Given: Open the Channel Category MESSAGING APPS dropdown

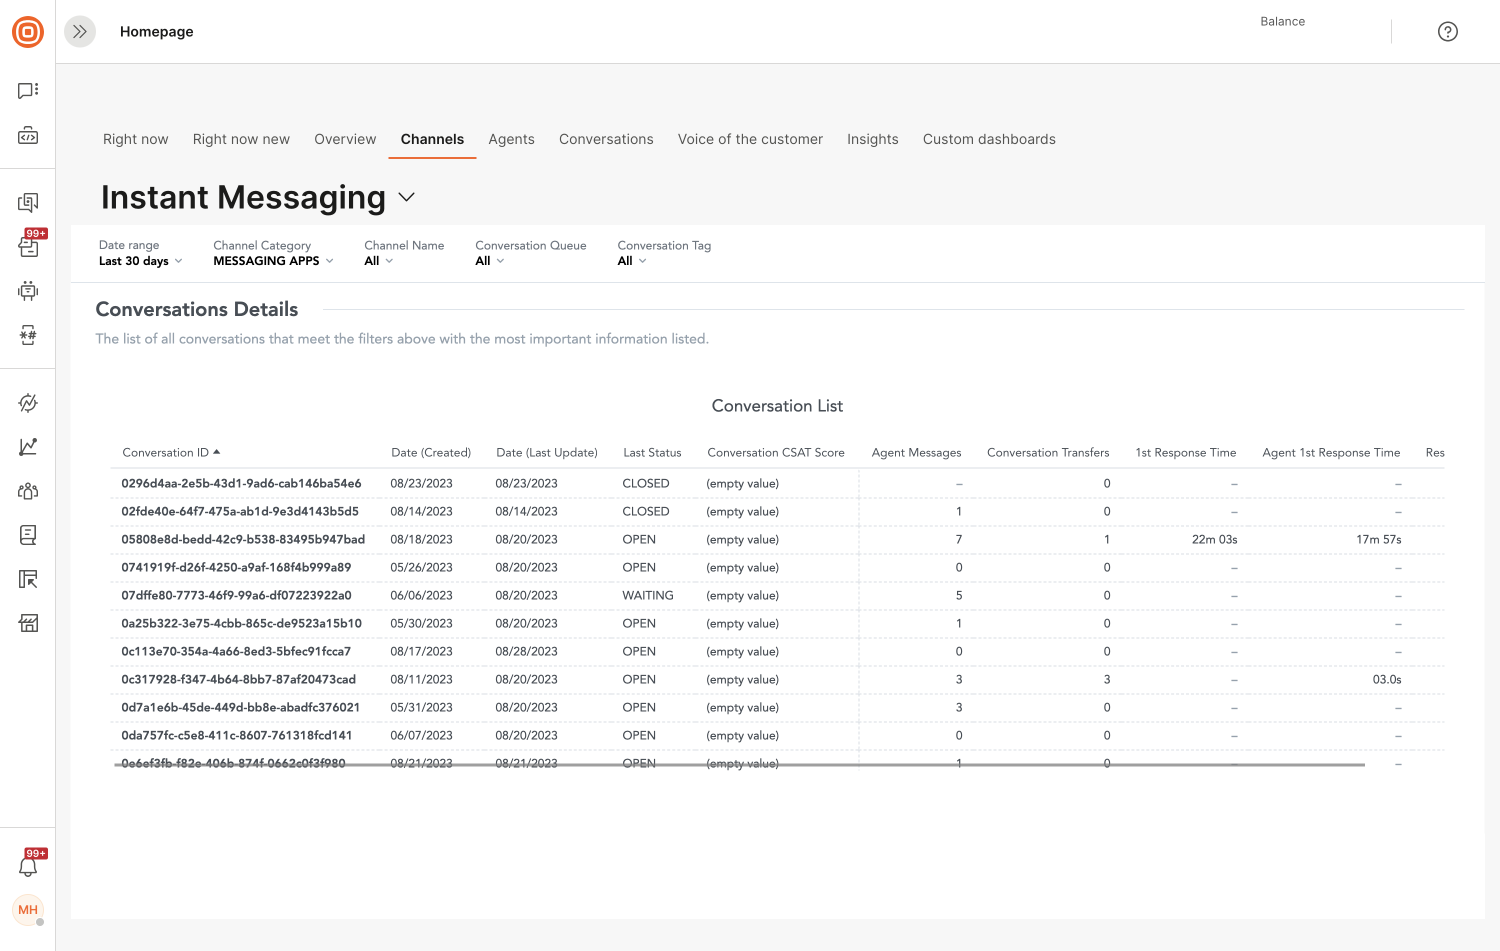Looking at the screenshot, I should click(273, 261).
